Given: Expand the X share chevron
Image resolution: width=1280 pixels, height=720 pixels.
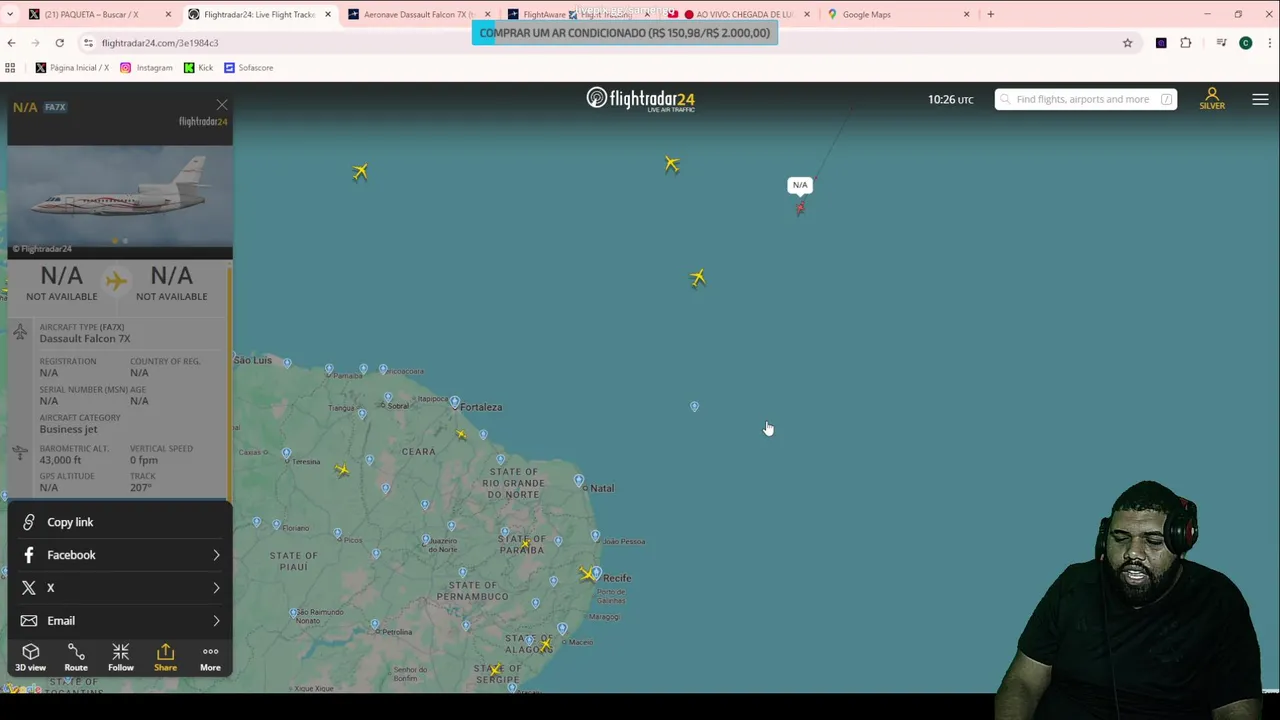Looking at the screenshot, I should pyautogui.click(x=216, y=588).
